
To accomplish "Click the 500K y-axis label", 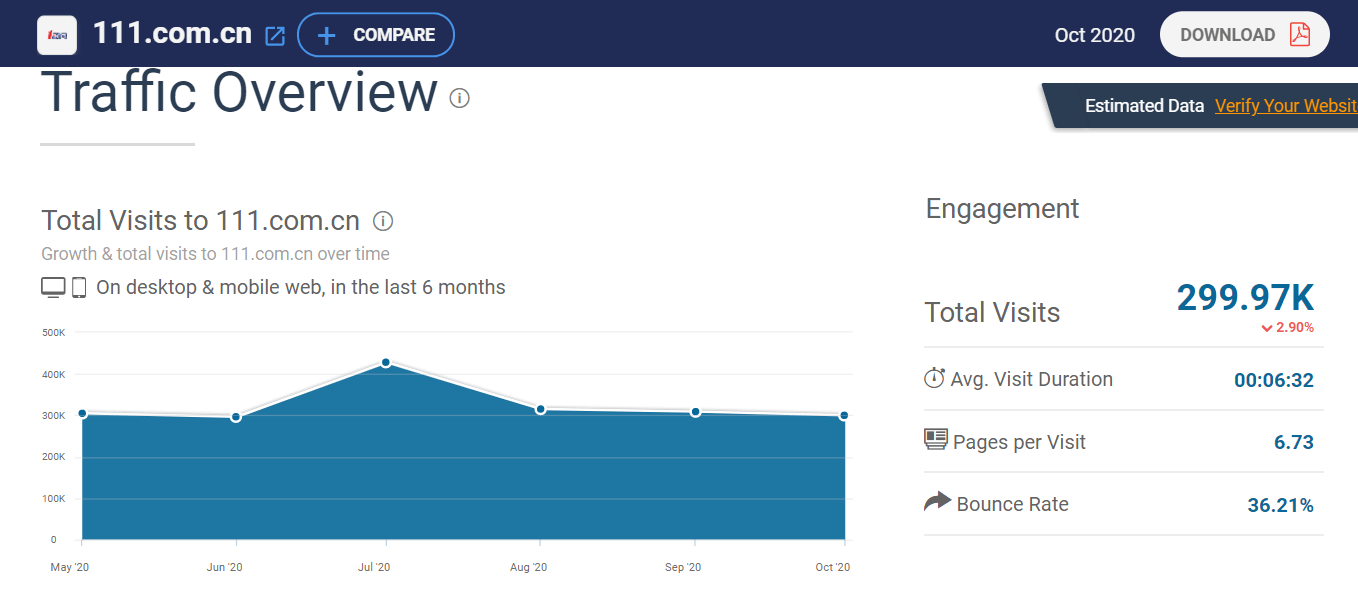I will click(x=53, y=332).
